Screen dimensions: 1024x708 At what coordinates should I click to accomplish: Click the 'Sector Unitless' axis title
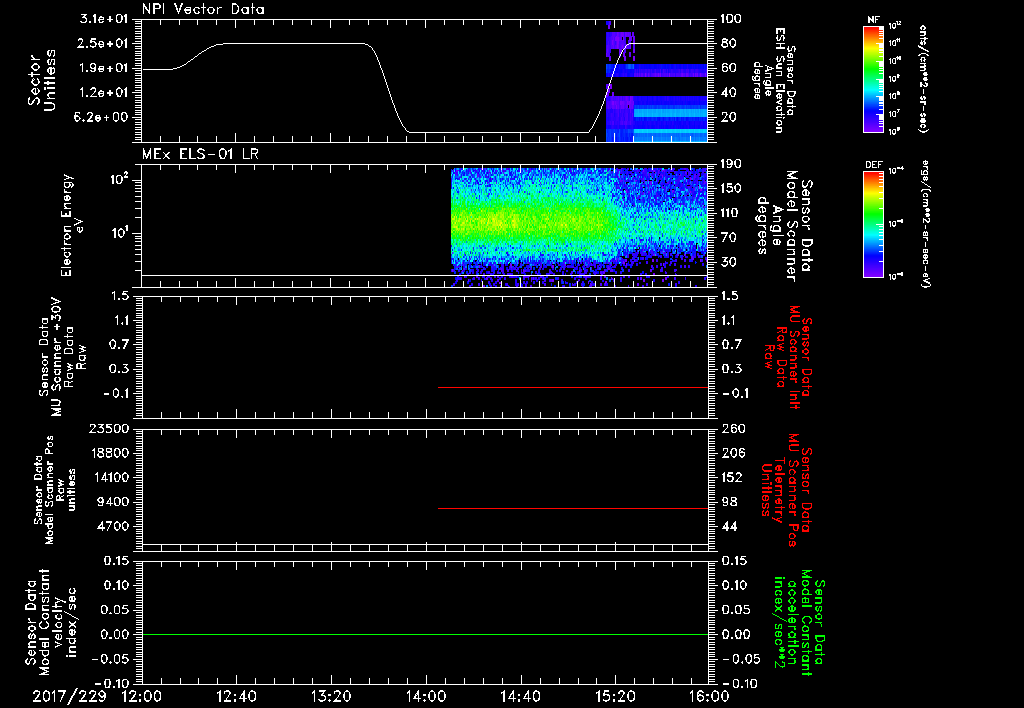tap(42, 80)
